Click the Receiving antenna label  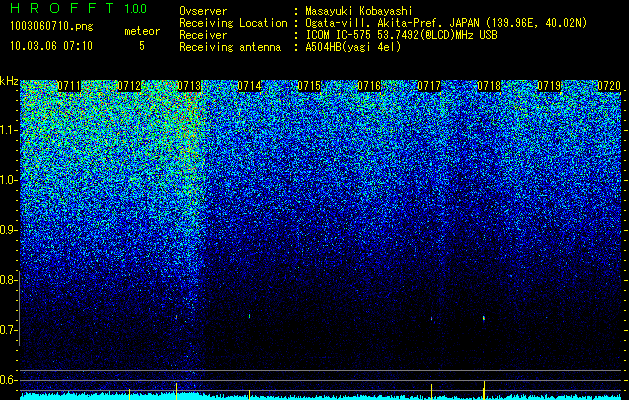(230, 47)
